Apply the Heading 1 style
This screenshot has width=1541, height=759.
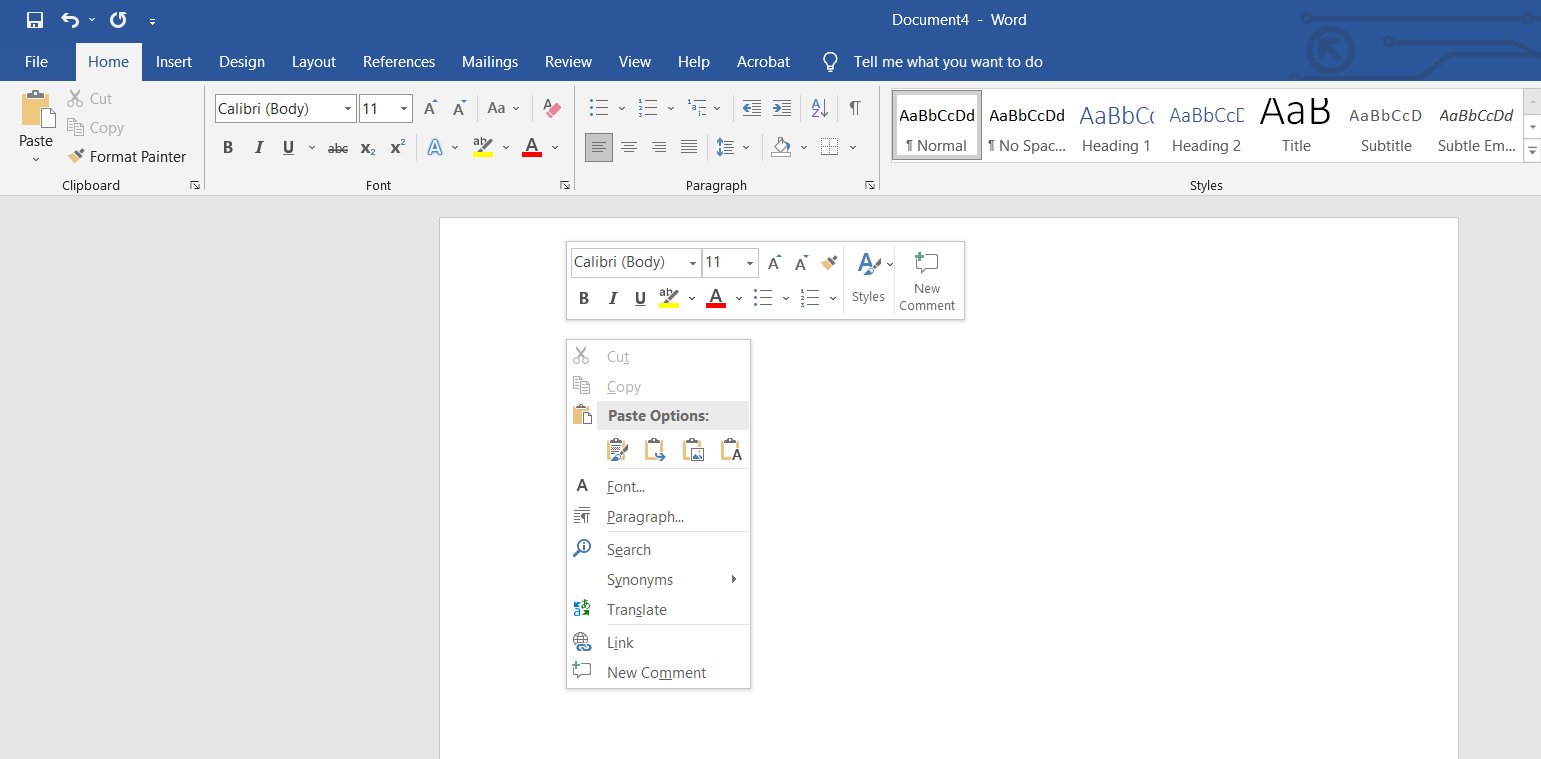click(x=1115, y=124)
